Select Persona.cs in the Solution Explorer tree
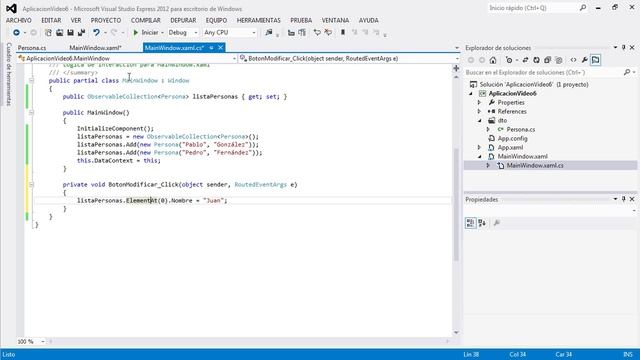640x360 pixels. 521,129
